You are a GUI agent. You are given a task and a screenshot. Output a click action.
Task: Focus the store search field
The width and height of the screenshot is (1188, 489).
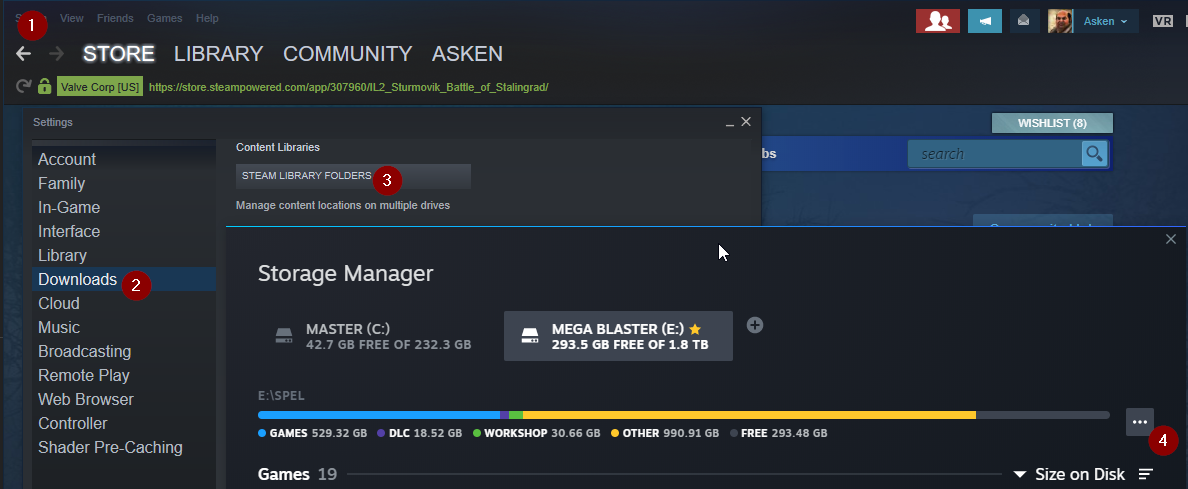[x=994, y=154]
